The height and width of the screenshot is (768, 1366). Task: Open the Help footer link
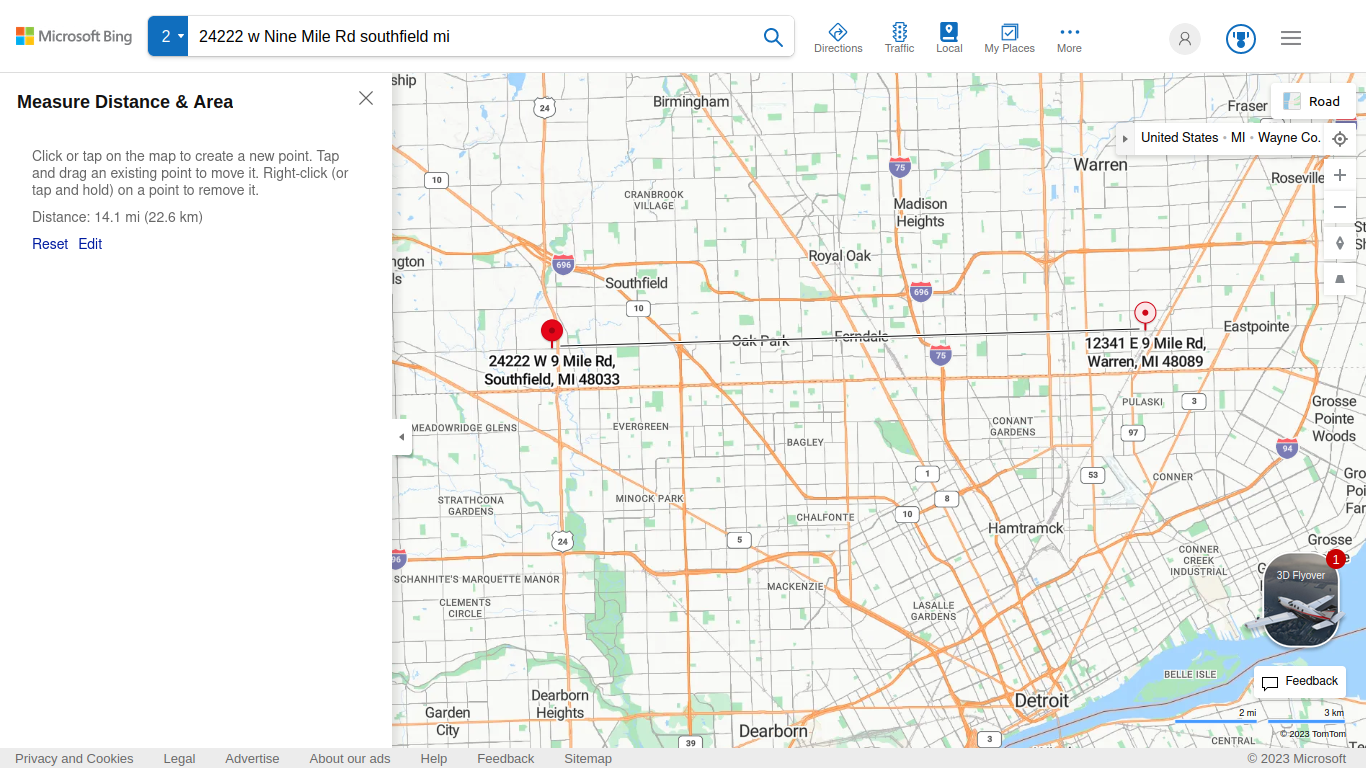pos(434,758)
